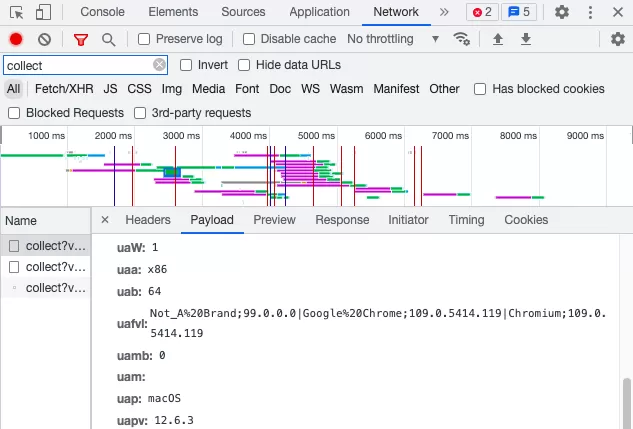The width and height of the screenshot is (633, 429).
Task: Clear the collect filter text
Action: pyautogui.click(x=159, y=65)
